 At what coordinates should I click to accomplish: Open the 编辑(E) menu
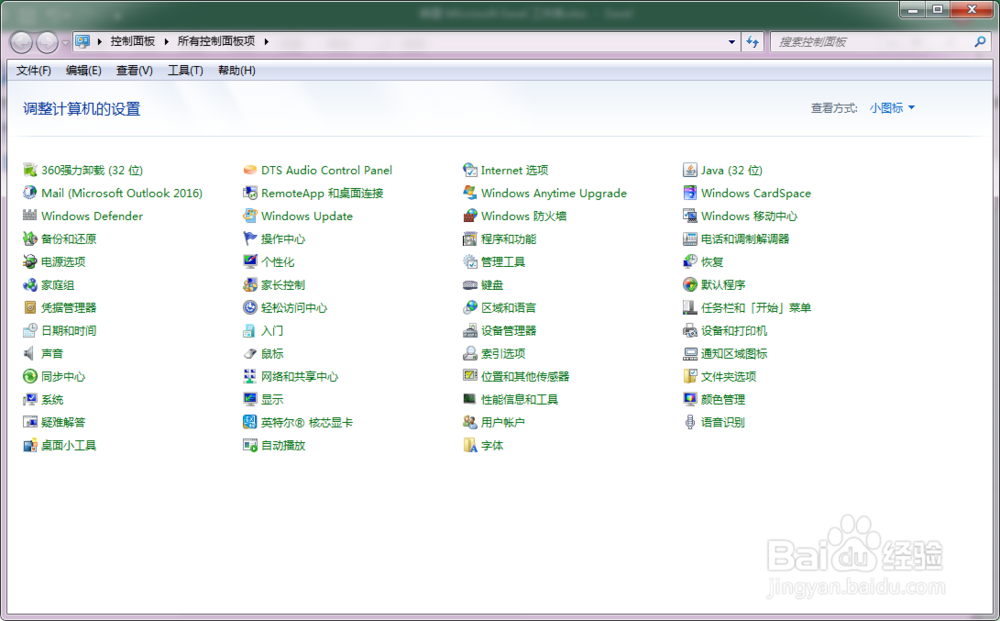pos(84,71)
